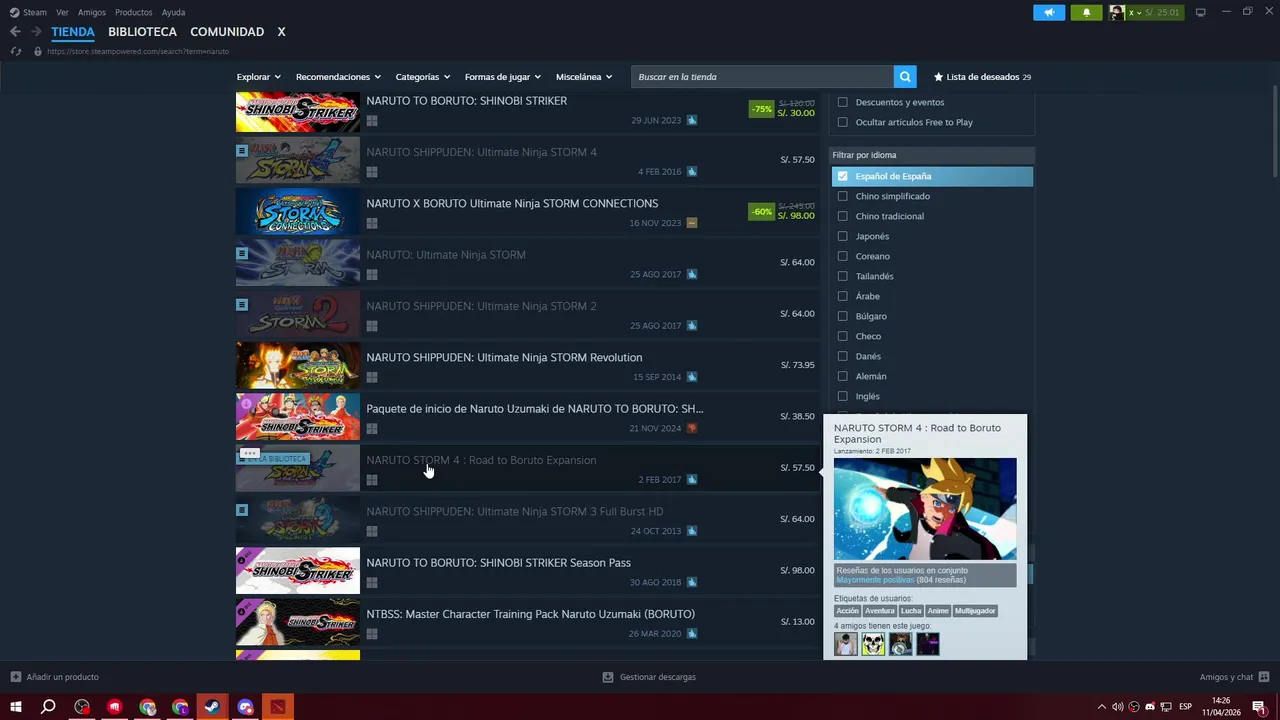Check the Coreano language filter

tap(842, 256)
